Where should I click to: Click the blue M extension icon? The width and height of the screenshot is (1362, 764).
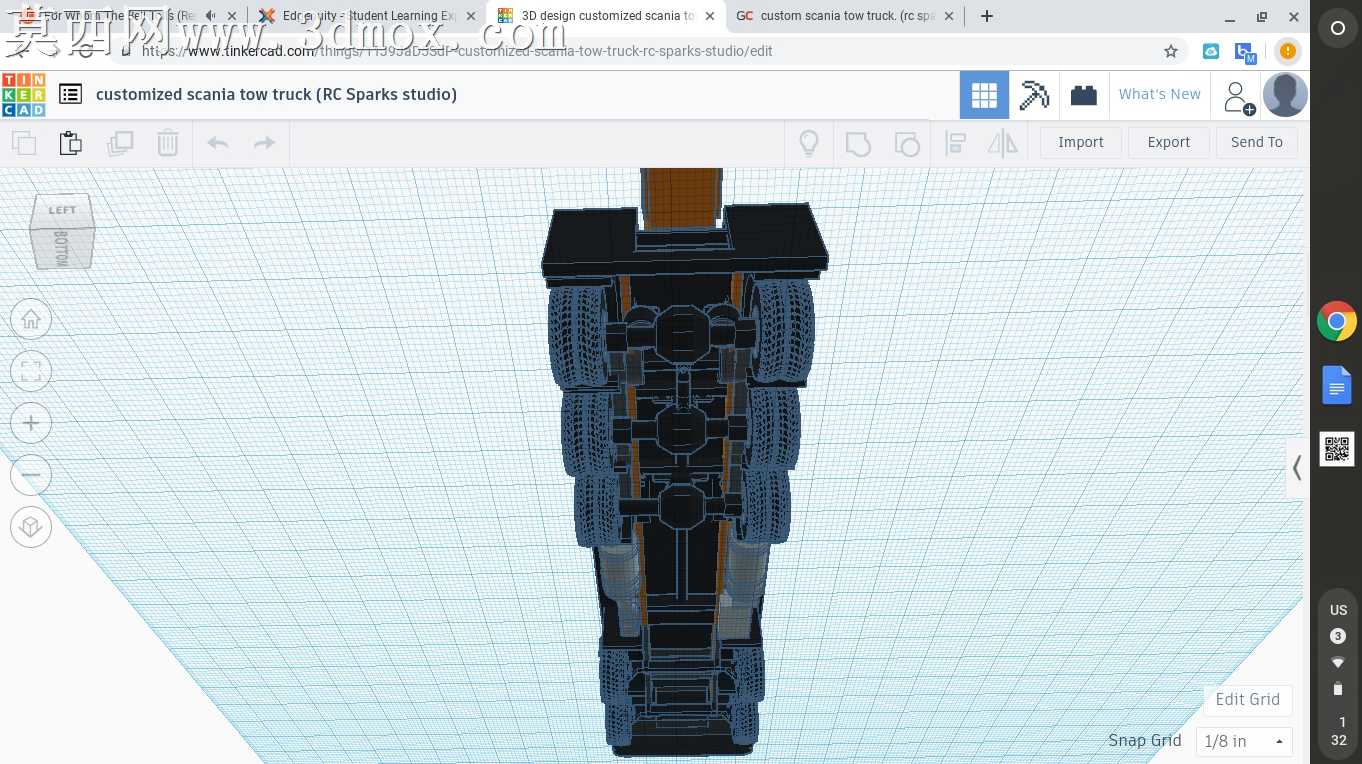pos(1245,52)
